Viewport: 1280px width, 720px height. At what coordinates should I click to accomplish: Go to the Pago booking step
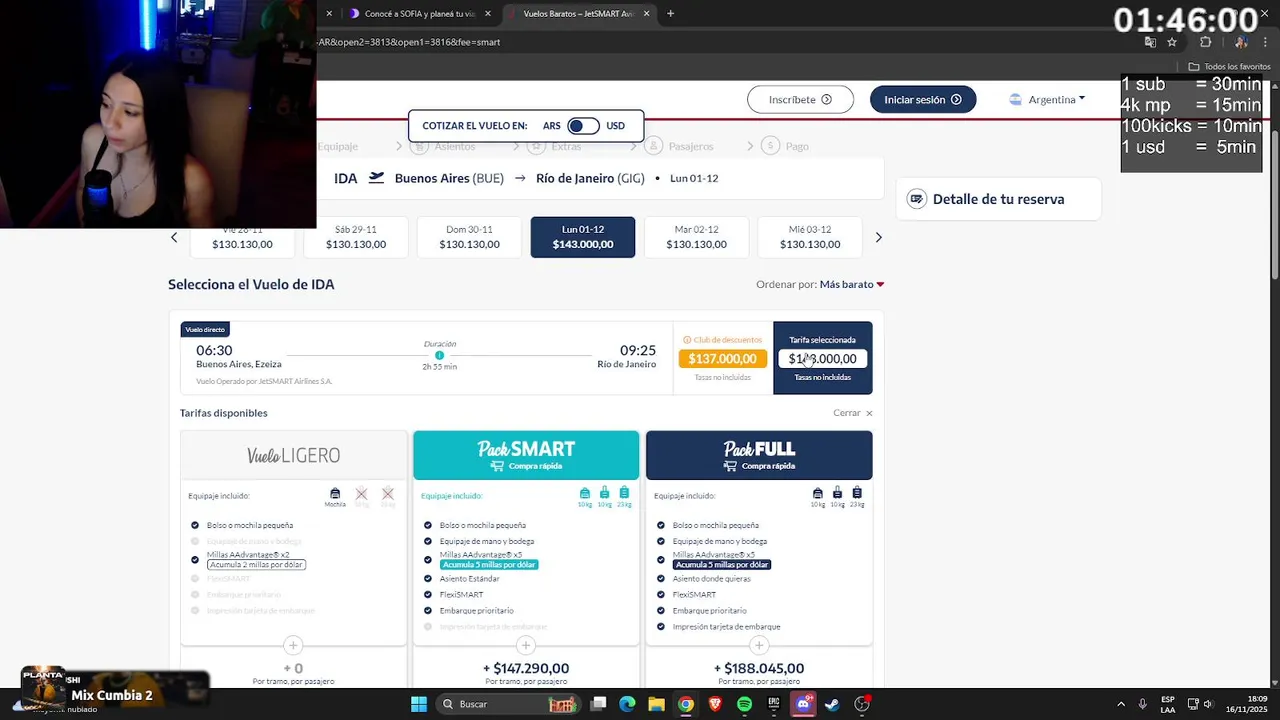point(785,146)
